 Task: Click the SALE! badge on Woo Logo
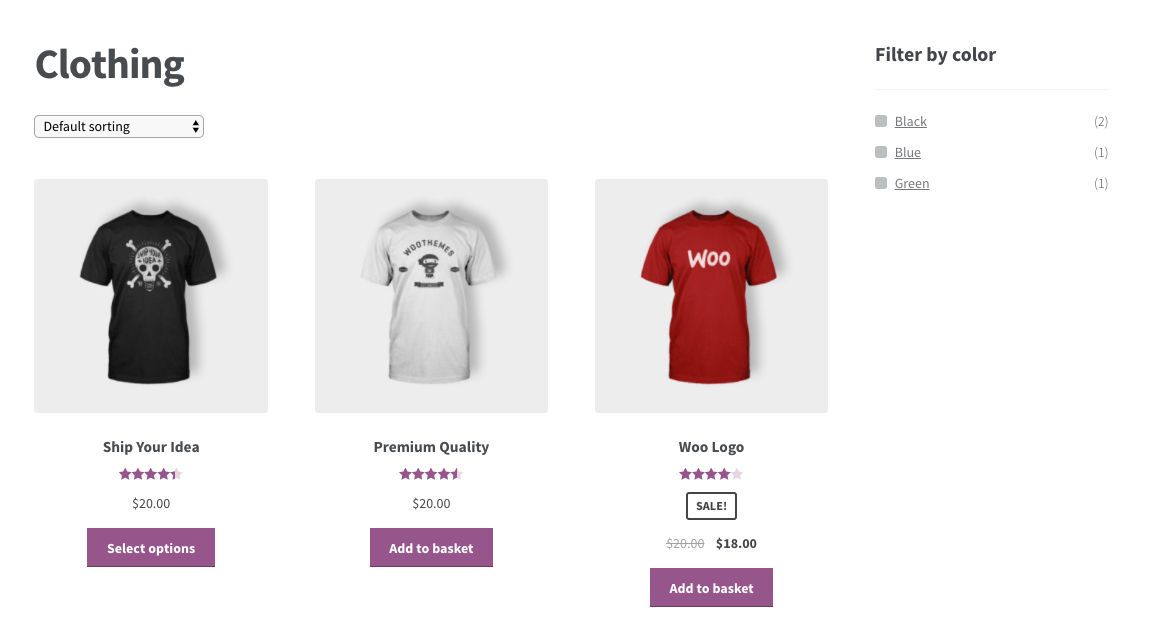(711, 505)
